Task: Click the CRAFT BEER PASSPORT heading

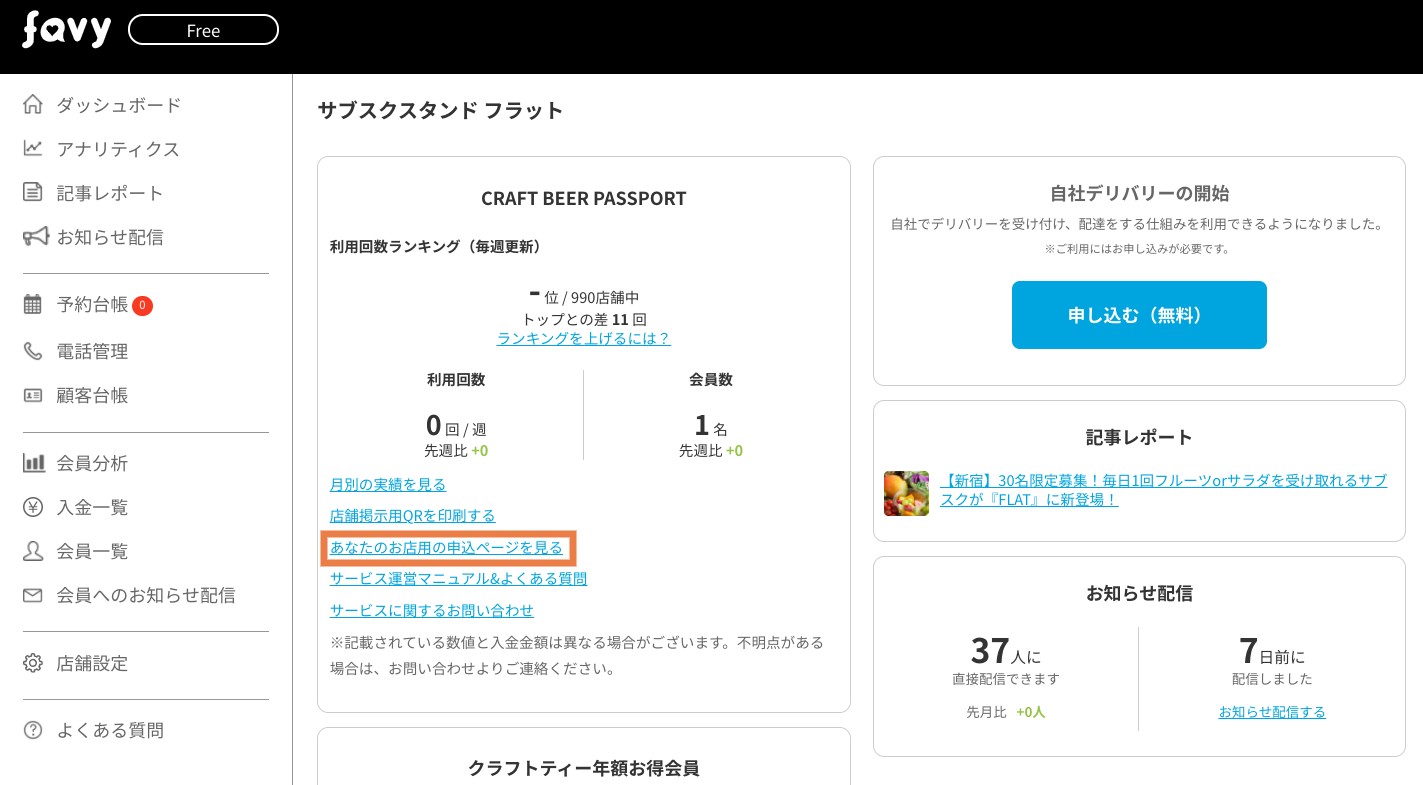Action: tap(584, 198)
